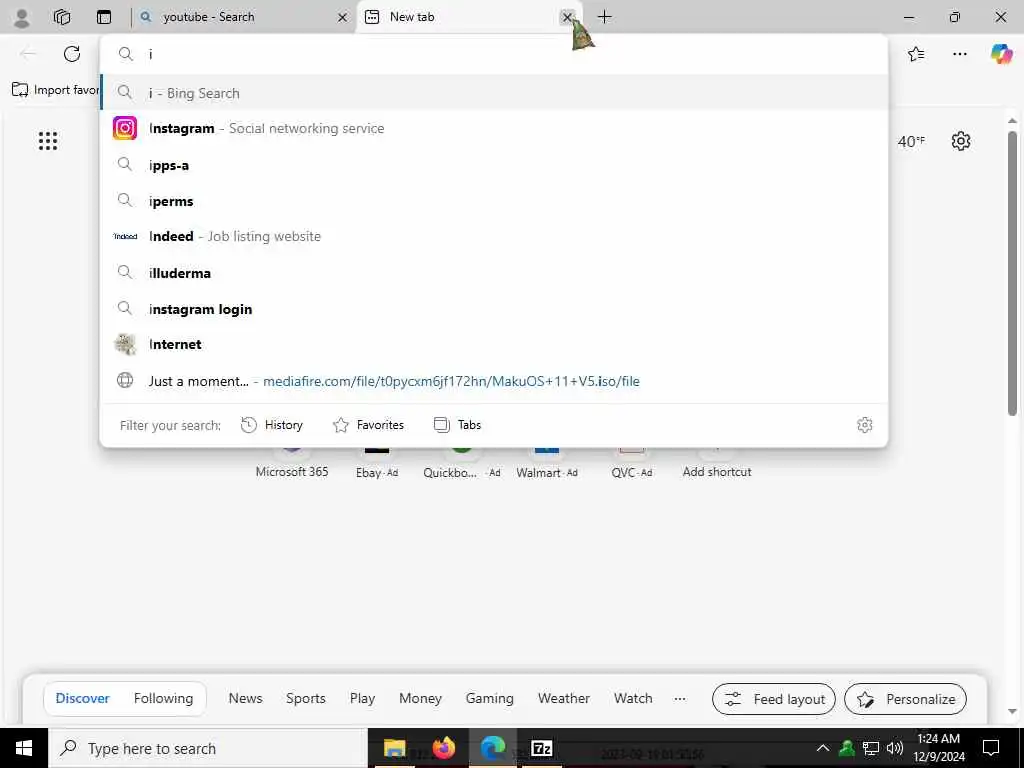Viewport: 1024px width, 768px height.
Task: Open the Play feed category
Action: point(362,698)
